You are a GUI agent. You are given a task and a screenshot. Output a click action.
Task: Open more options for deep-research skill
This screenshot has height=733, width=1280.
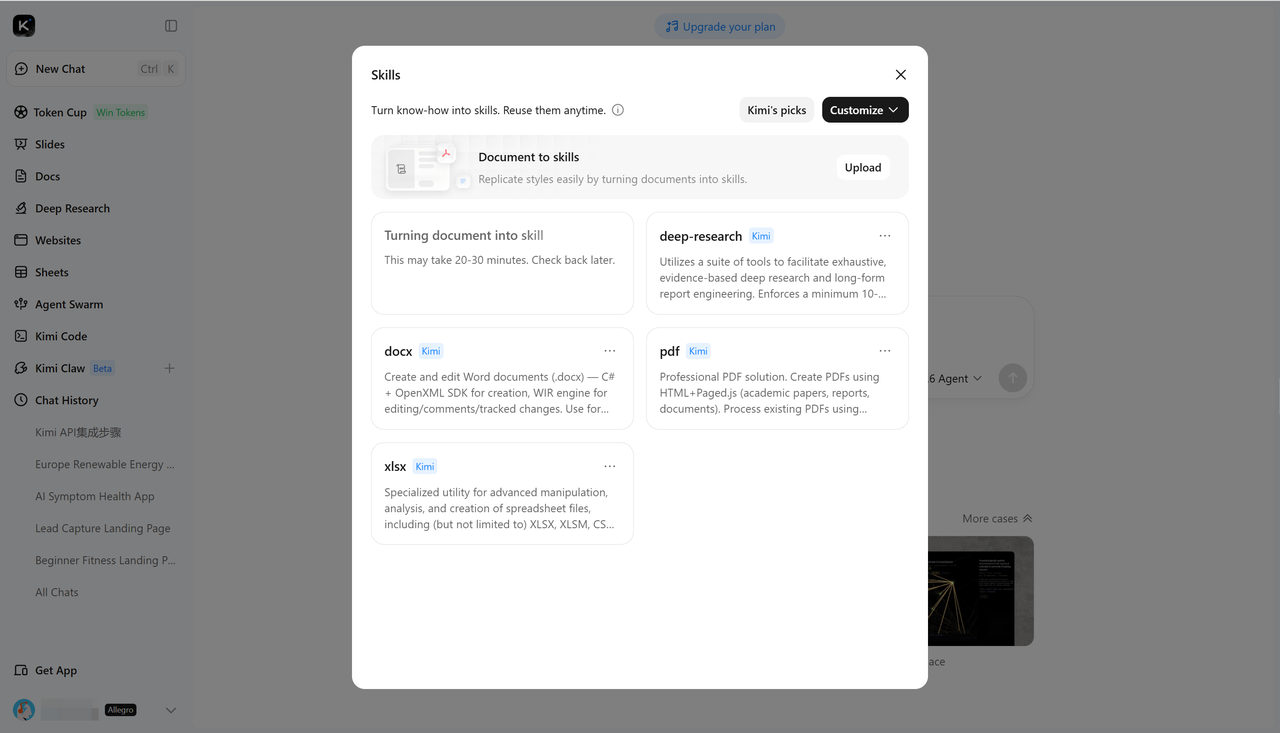point(885,236)
